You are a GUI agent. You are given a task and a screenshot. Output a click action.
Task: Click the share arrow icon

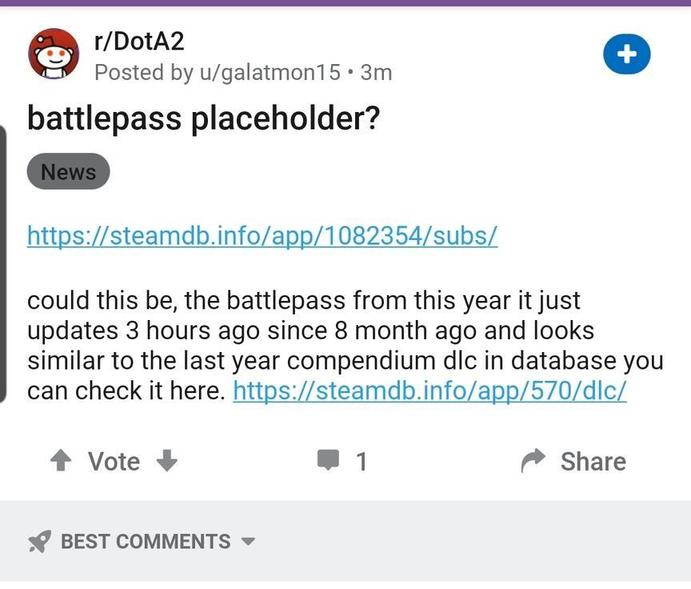pos(533,460)
